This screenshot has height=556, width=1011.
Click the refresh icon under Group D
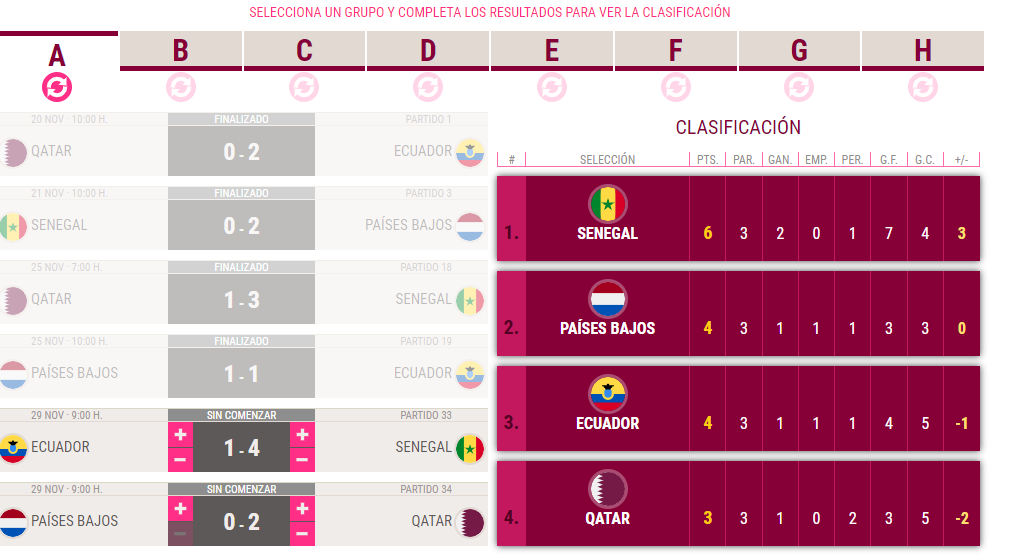click(428, 87)
